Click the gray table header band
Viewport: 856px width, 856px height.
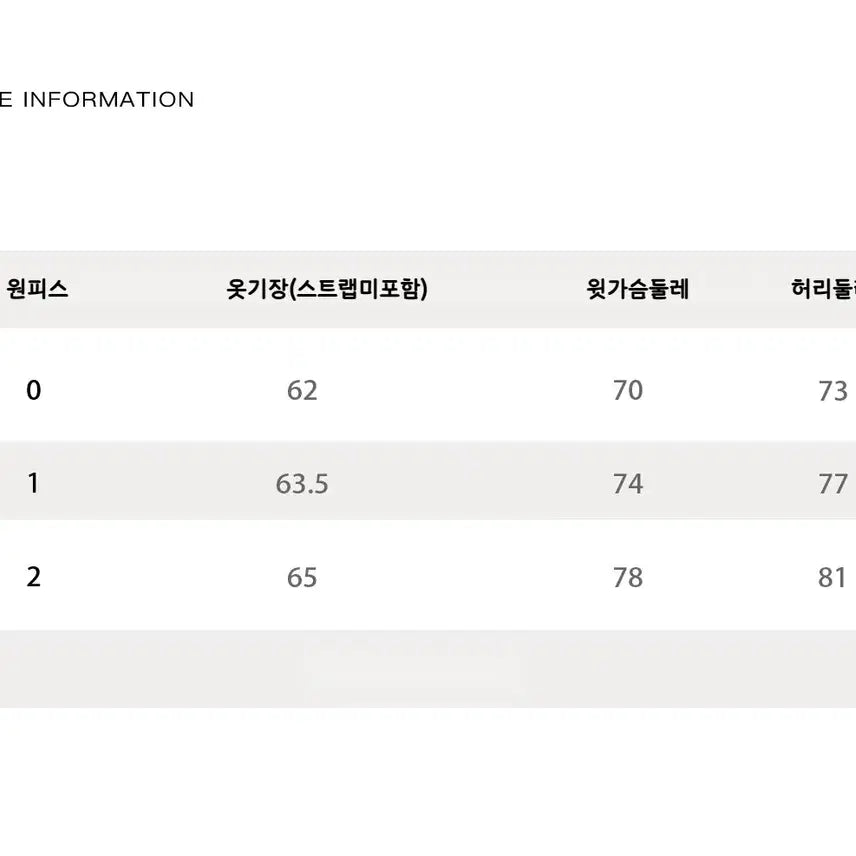tap(428, 289)
